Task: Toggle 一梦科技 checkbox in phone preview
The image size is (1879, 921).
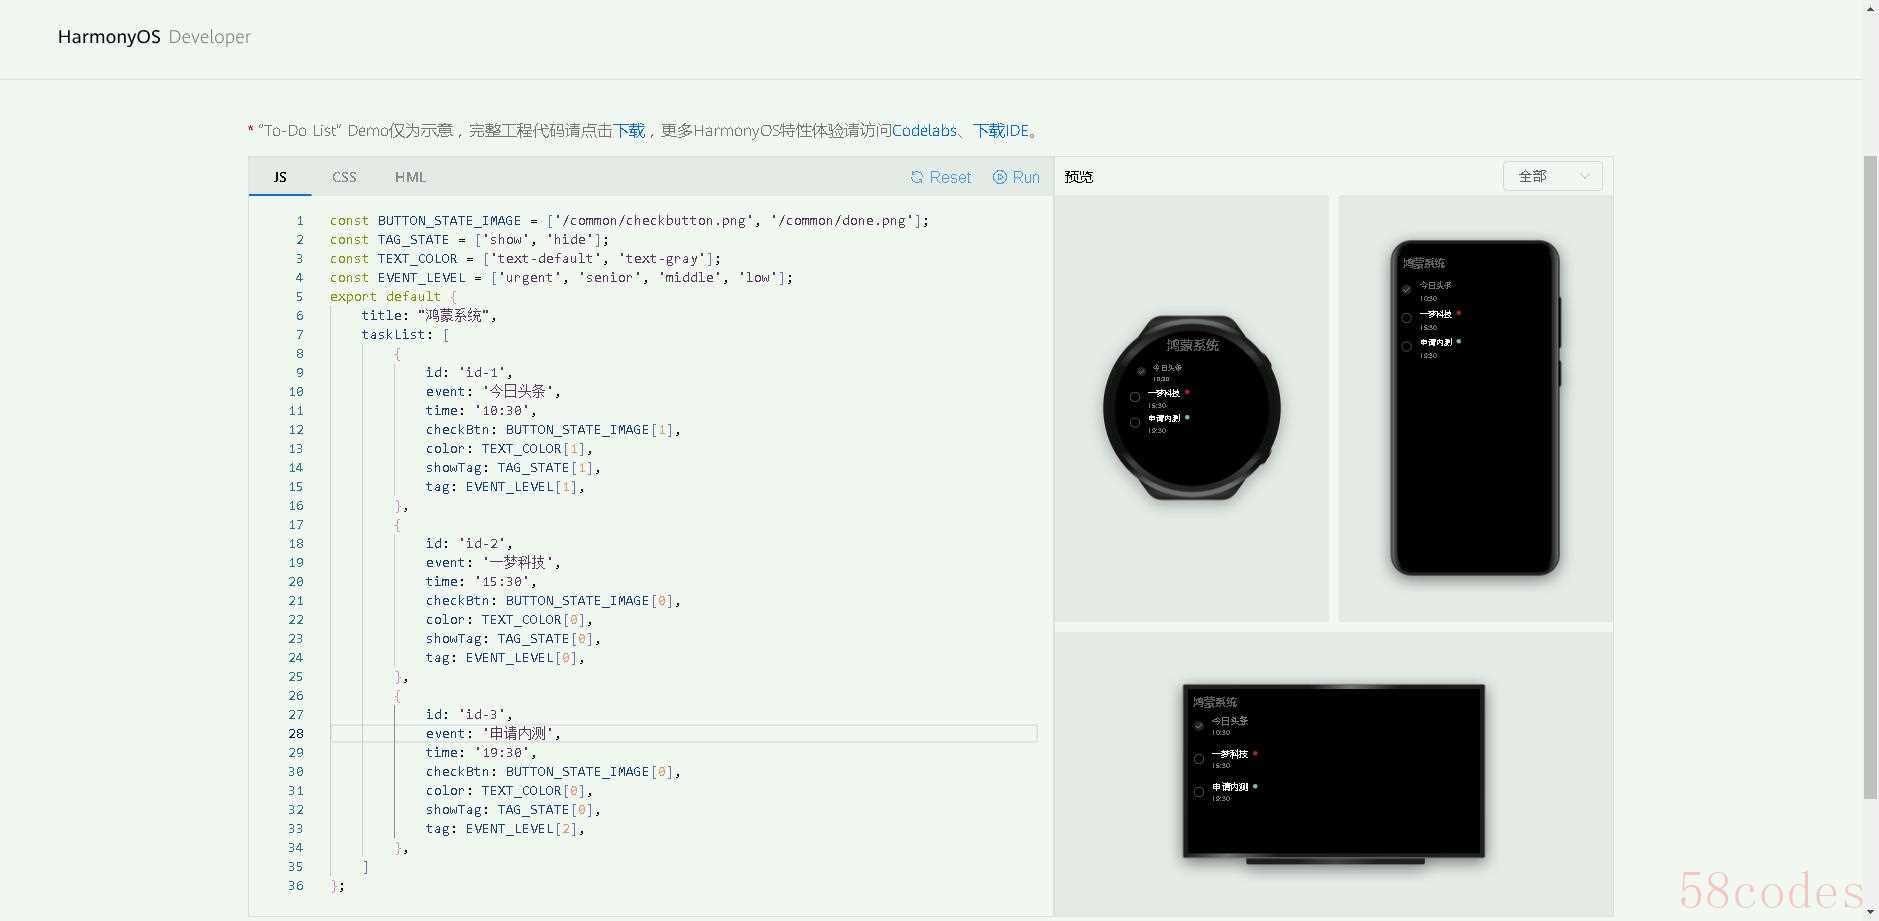Action: [x=1406, y=318]
